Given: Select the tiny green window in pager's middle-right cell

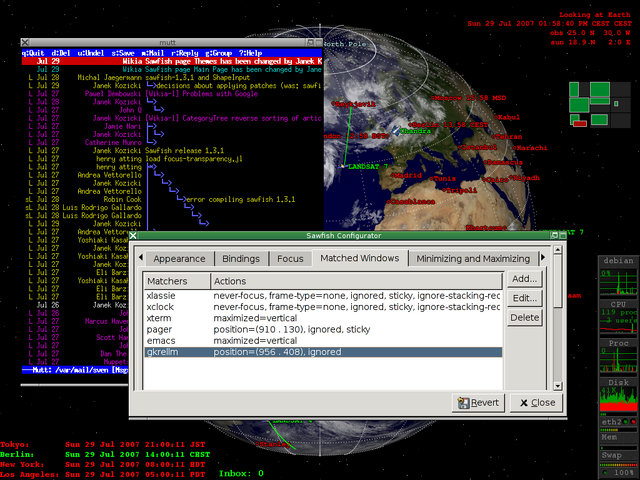Looking at the screenshot, I should [616, 104].
